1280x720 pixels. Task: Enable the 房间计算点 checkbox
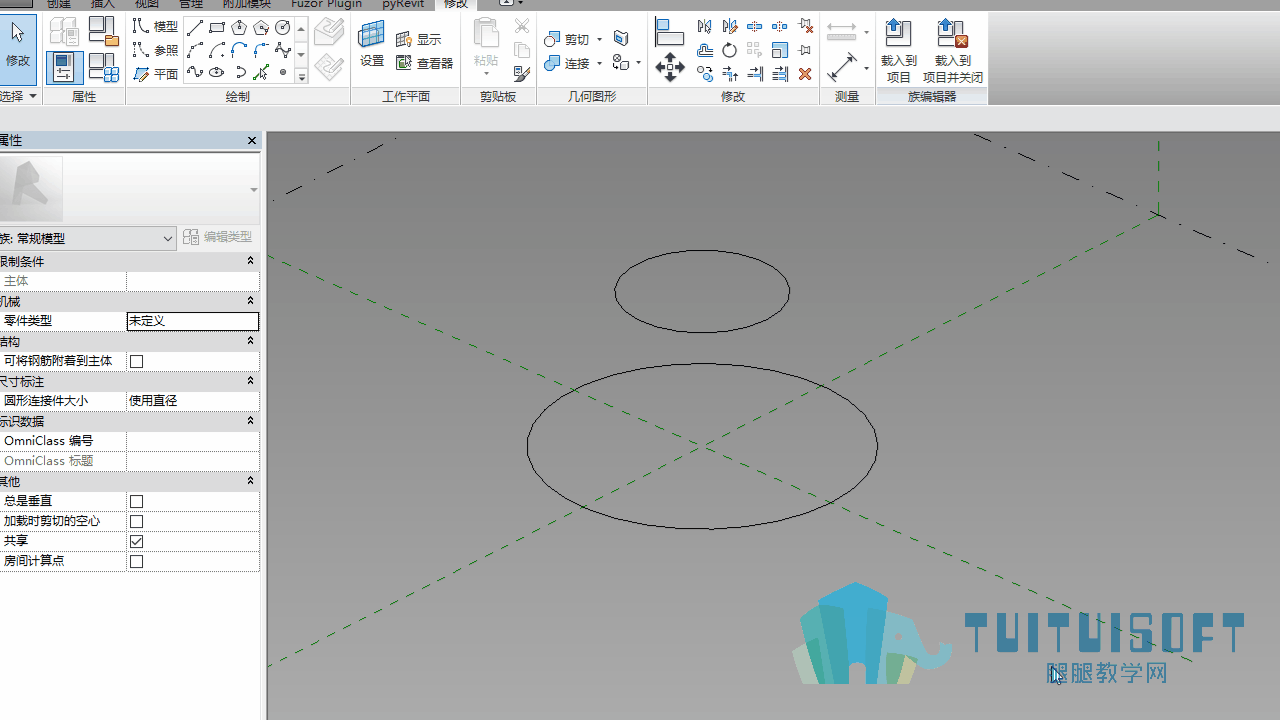pyautogui.click(x=137, y=561)
